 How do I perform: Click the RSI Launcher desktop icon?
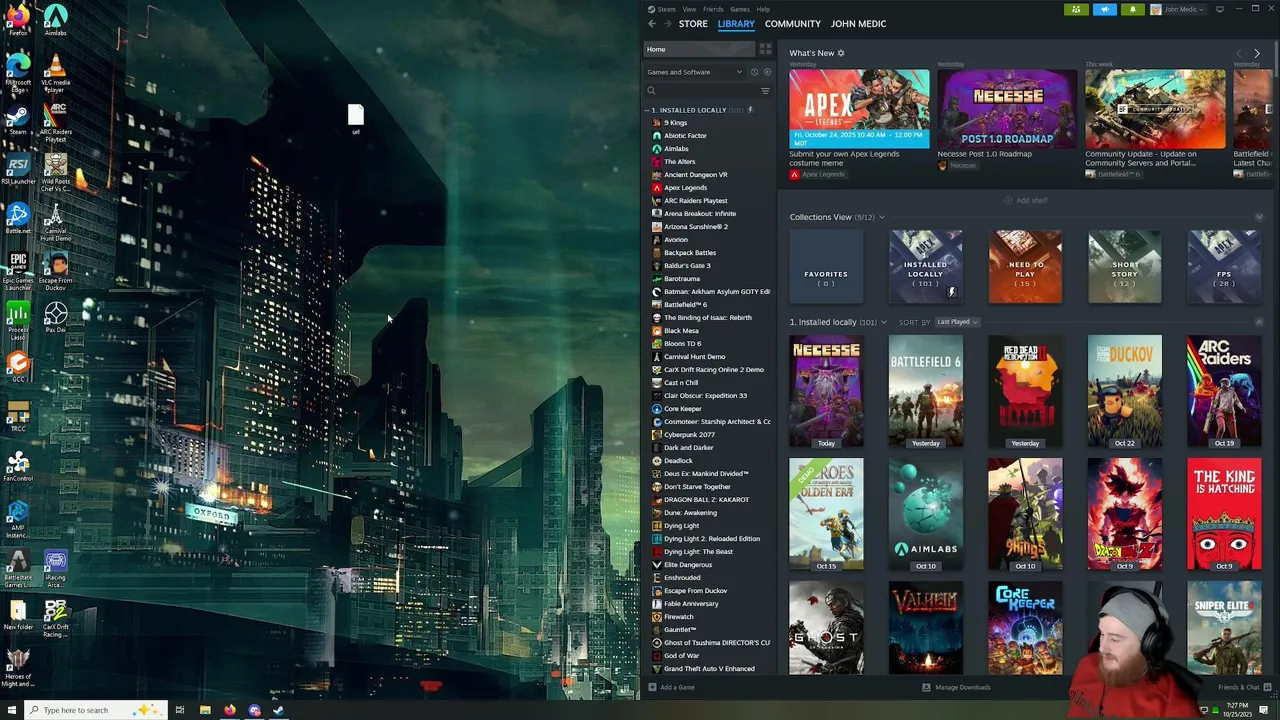tap(18, 170)
